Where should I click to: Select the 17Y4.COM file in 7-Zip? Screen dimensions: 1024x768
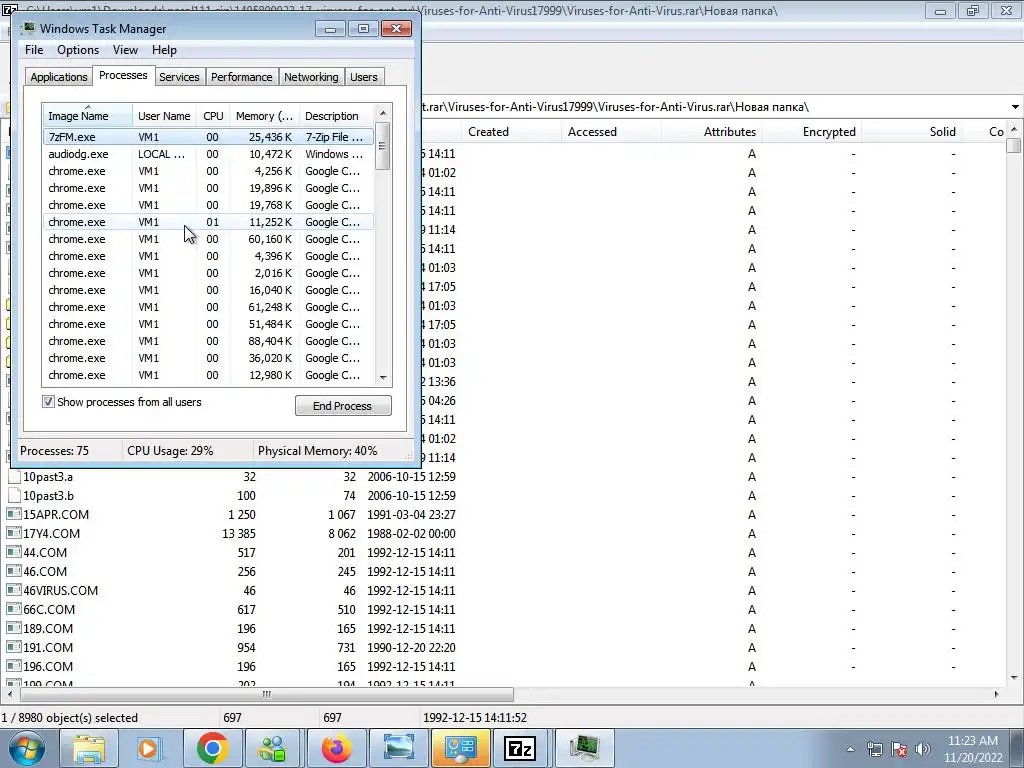pyautogui.click(x=52, y=534)
